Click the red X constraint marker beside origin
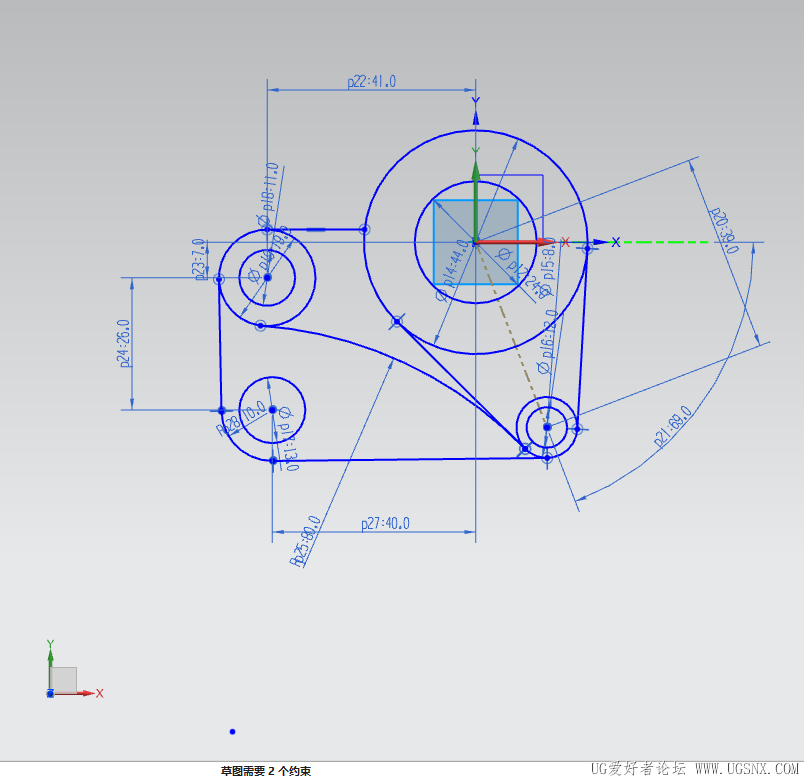The width and height of the screenshot is (804, 781). [x=565, y=242]
